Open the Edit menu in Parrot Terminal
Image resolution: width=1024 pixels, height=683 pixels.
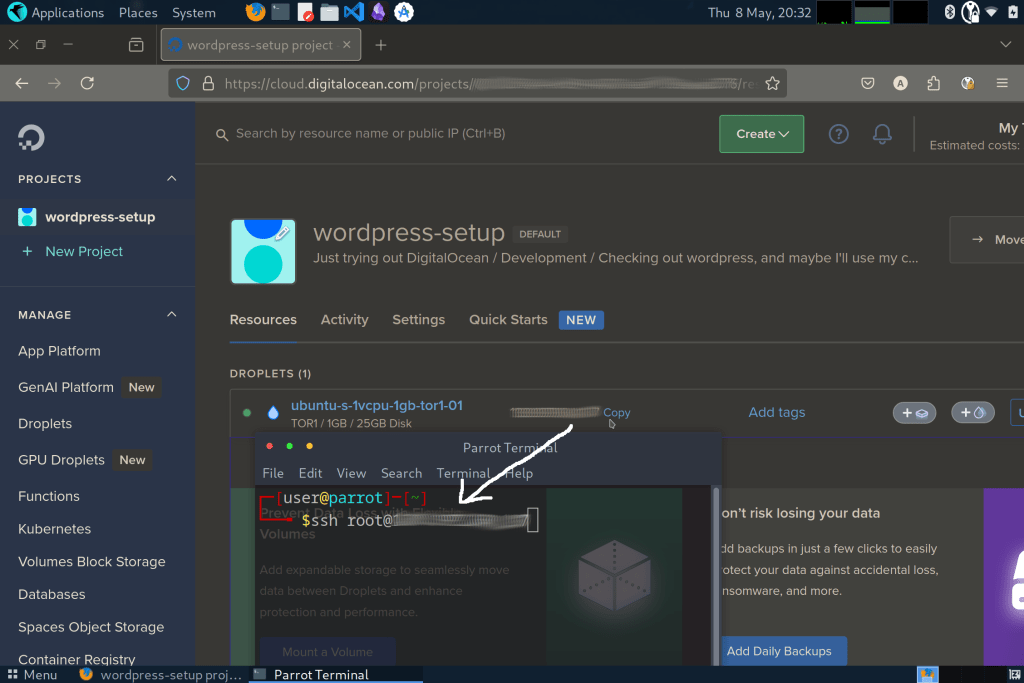point(310,473)
